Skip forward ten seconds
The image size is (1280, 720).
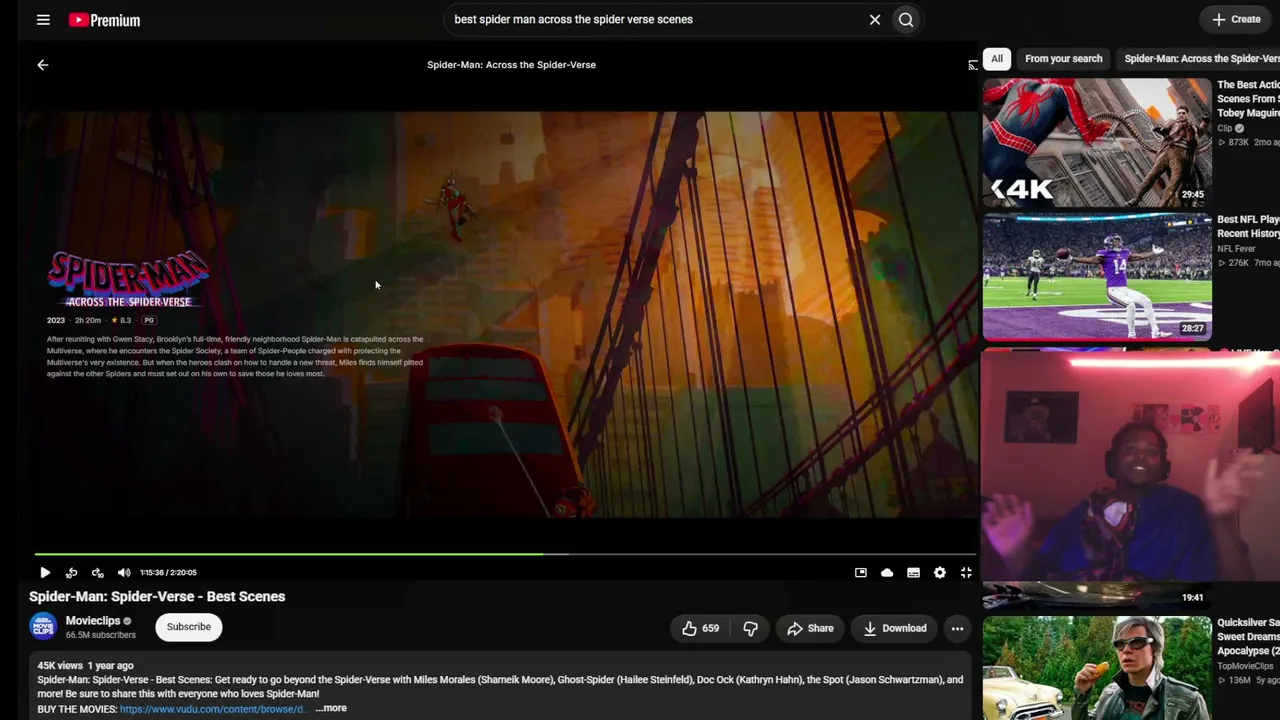click(x=97, y=573)
